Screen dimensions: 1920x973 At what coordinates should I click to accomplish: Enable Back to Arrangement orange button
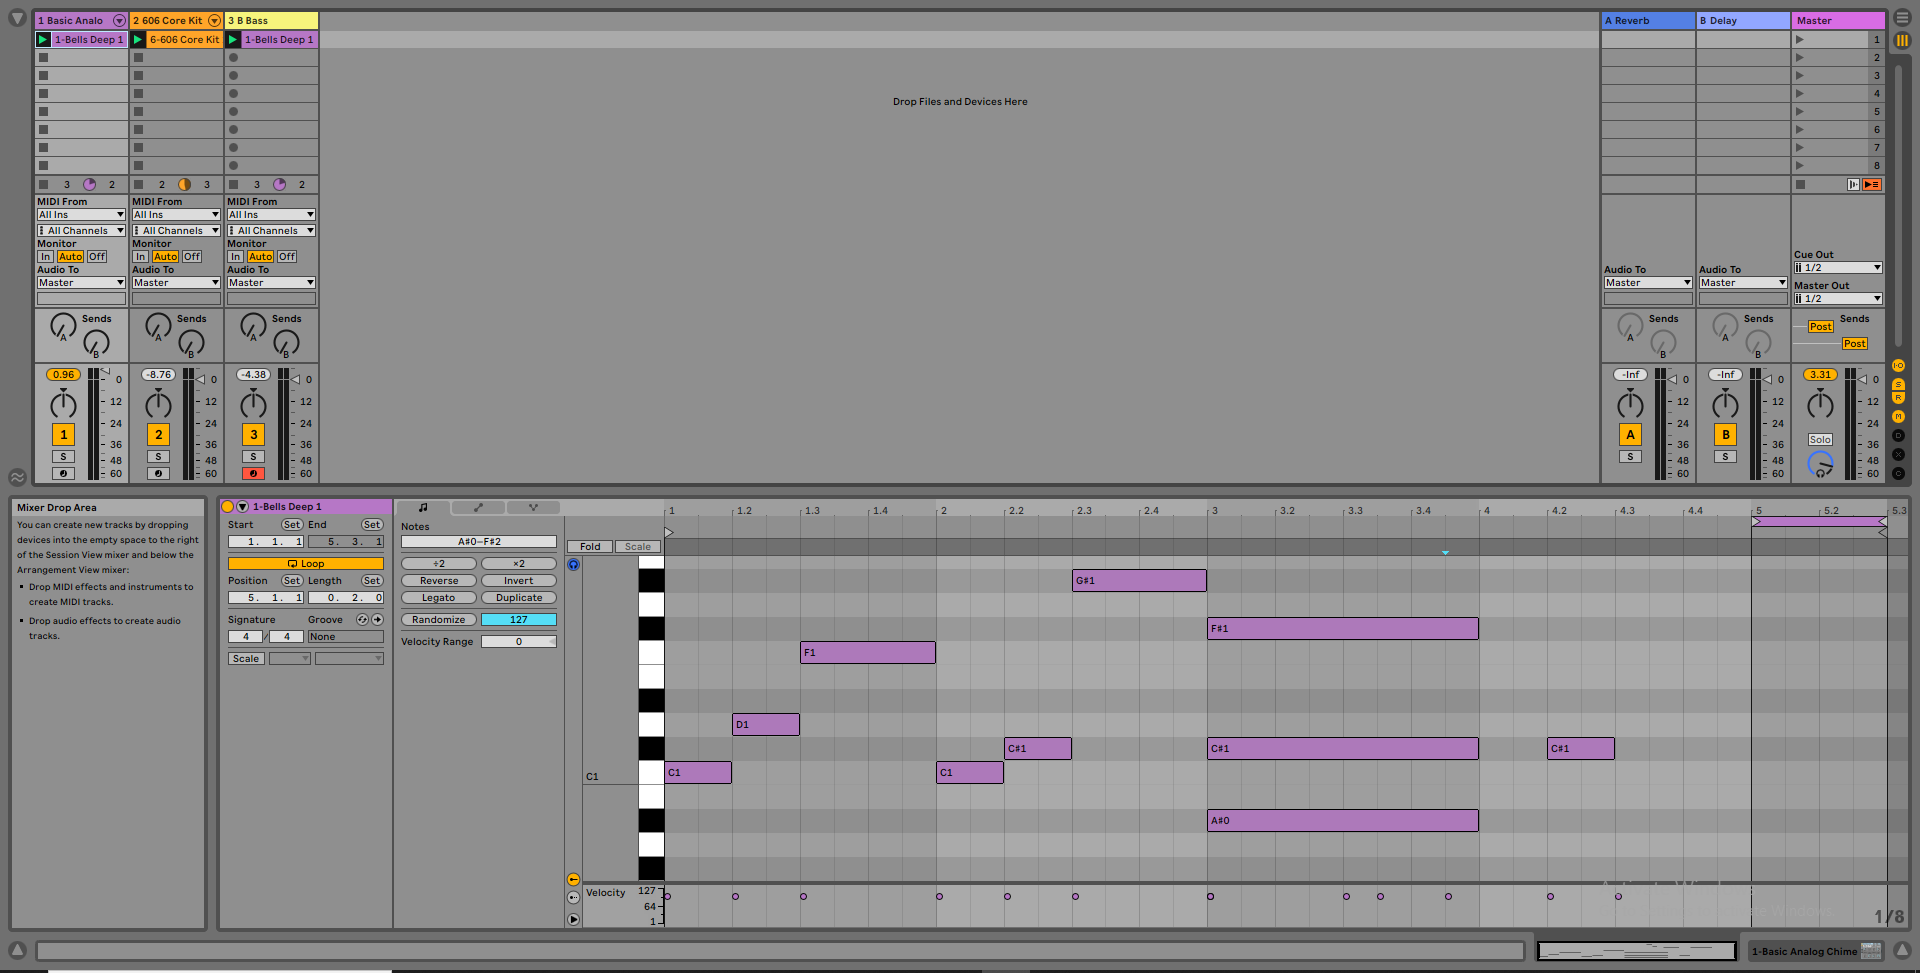pyautogui.click(x=1872, y=185)
